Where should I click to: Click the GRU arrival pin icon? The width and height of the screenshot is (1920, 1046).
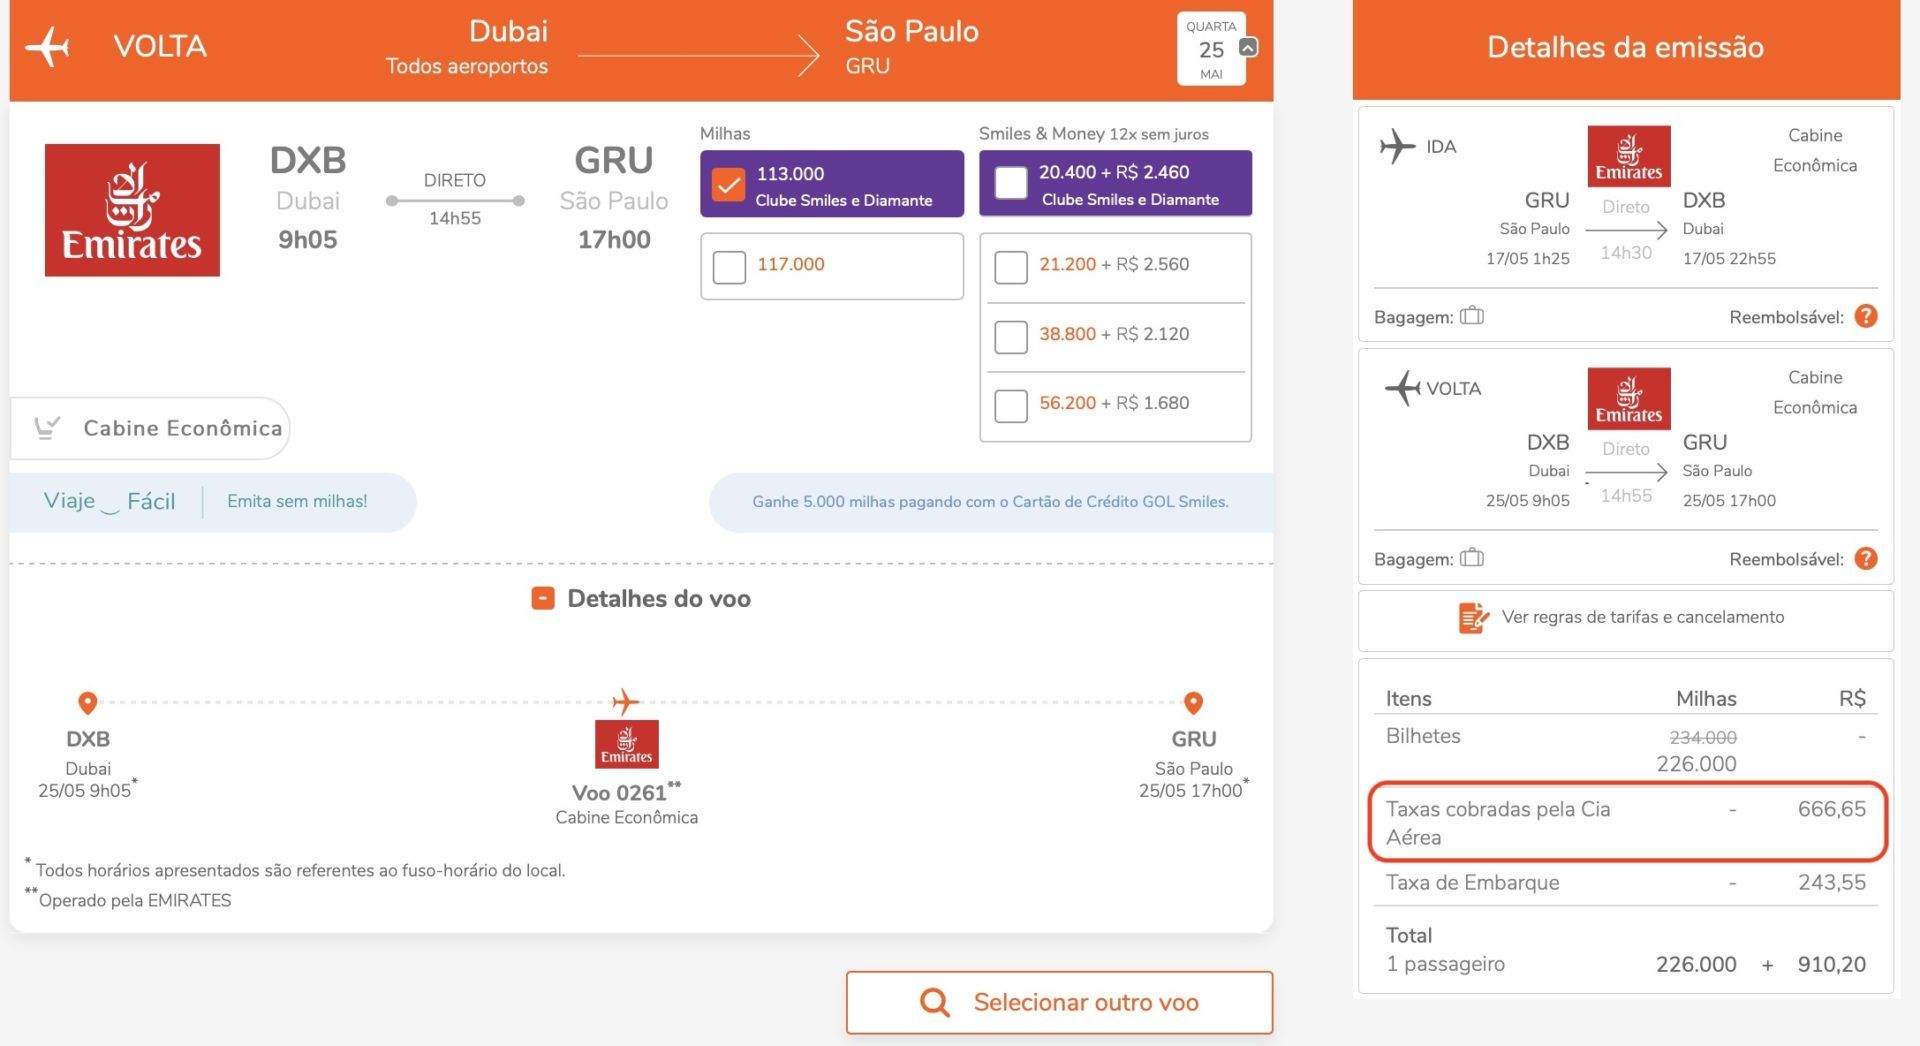click(1193, 703)
